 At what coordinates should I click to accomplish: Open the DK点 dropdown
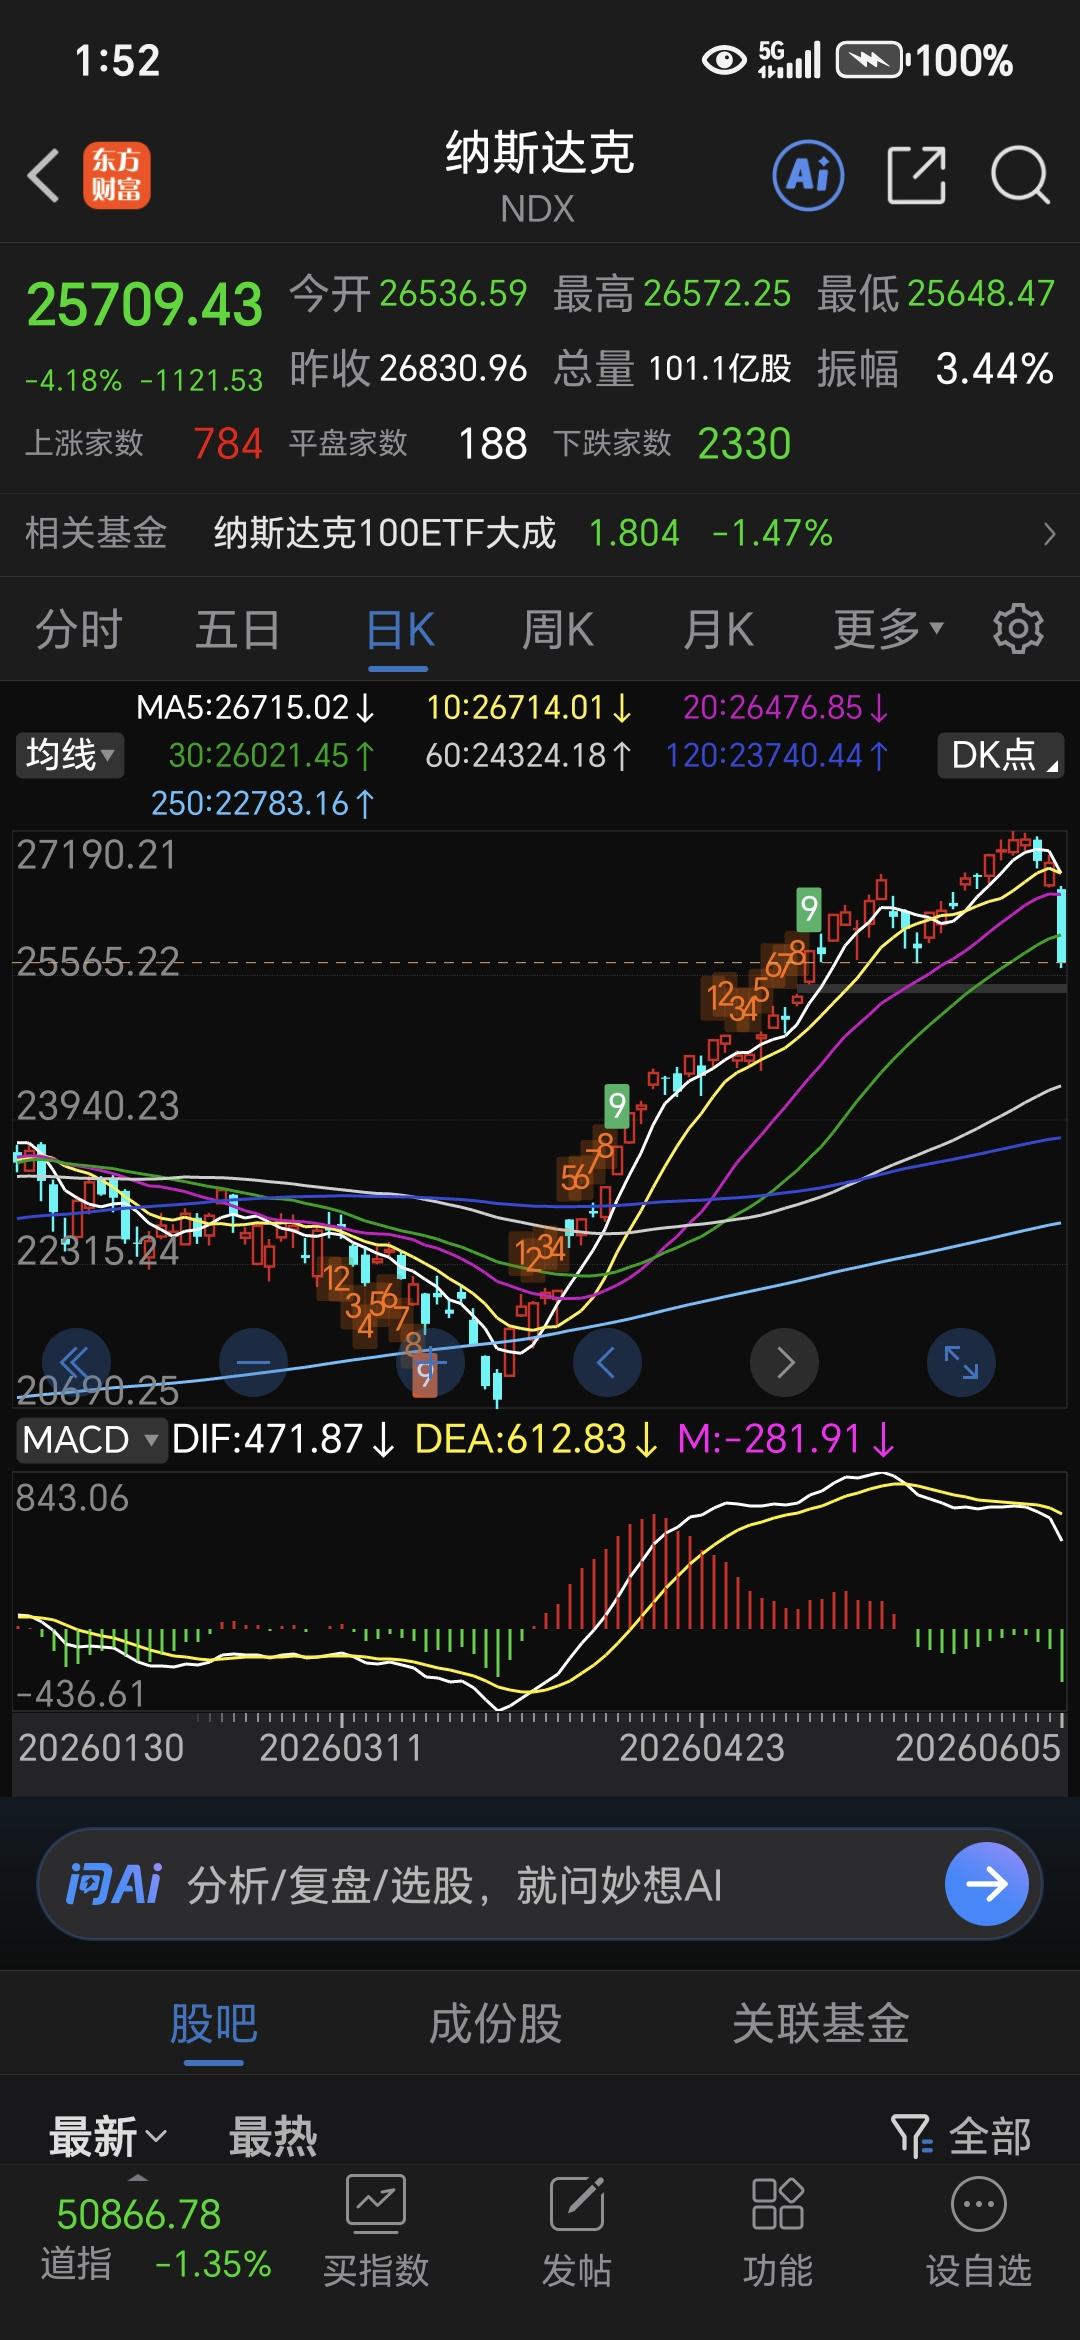[1001, 755]
